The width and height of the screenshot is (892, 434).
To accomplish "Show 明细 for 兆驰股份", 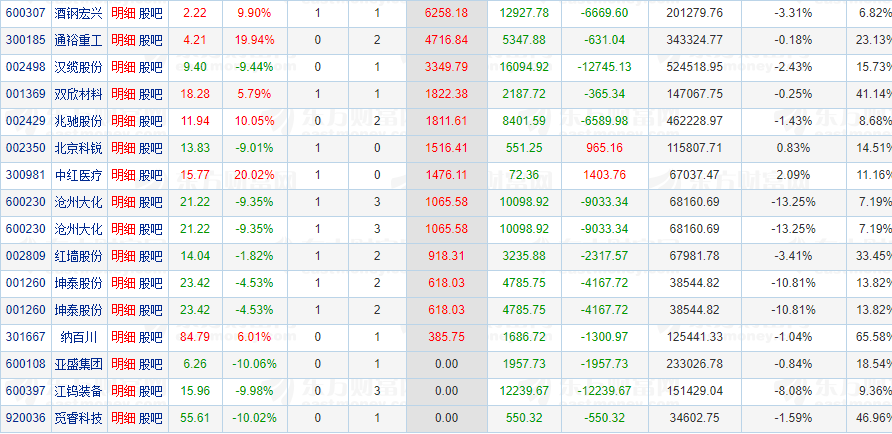I will point(123,121).
